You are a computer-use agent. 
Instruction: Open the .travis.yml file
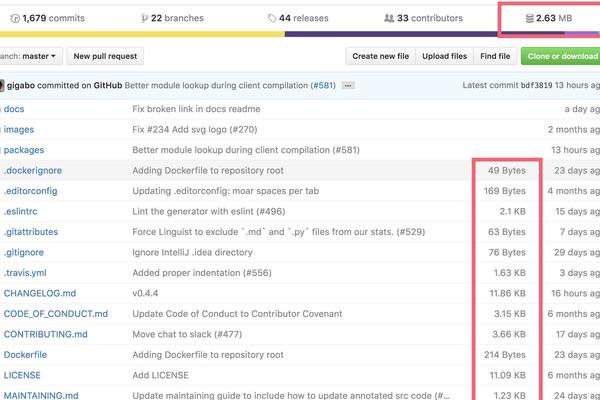(25, 273)
